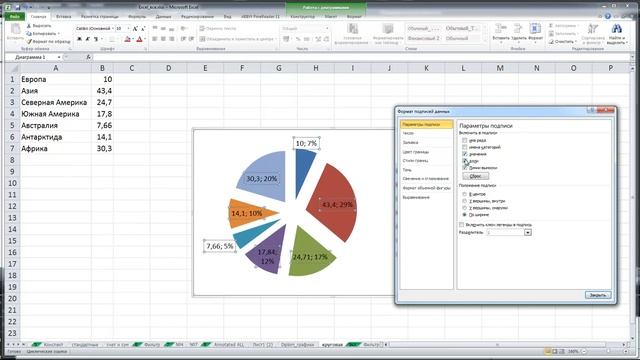Screen dimensions: 640x360
Task: Check the series name (имя ряда) checkbox
Action: point(464,140)
